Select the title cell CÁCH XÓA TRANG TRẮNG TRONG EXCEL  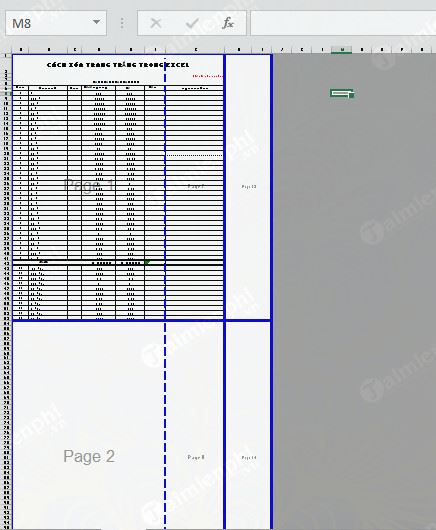click(118, 65)
